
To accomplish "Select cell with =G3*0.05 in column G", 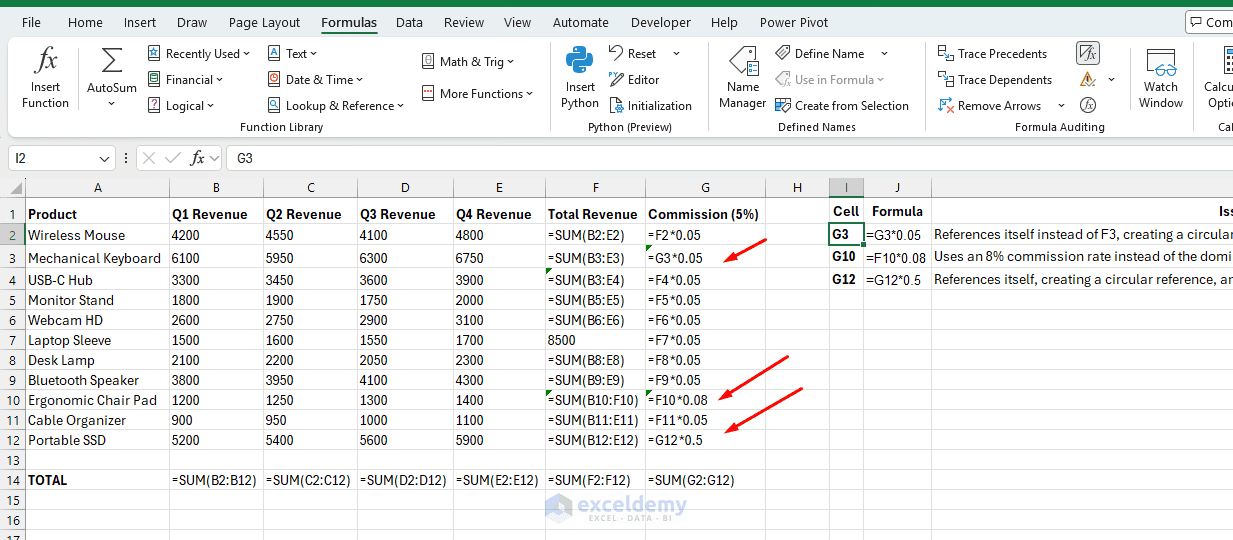I will 705,258.
